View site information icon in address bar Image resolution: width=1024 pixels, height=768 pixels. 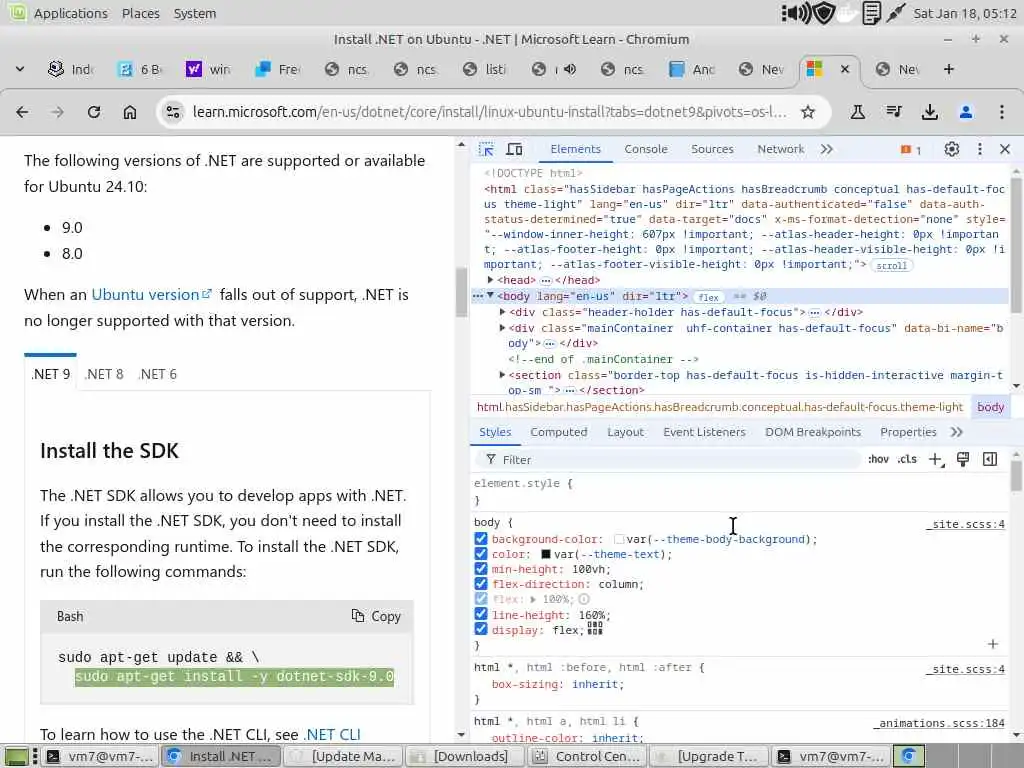[173, 112]
